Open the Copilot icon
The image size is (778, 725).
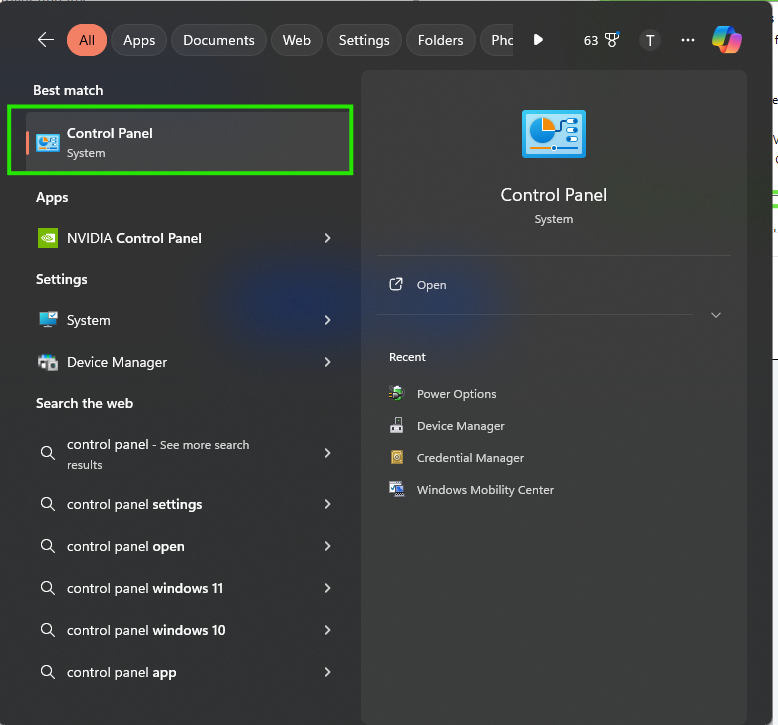point(726,40)
